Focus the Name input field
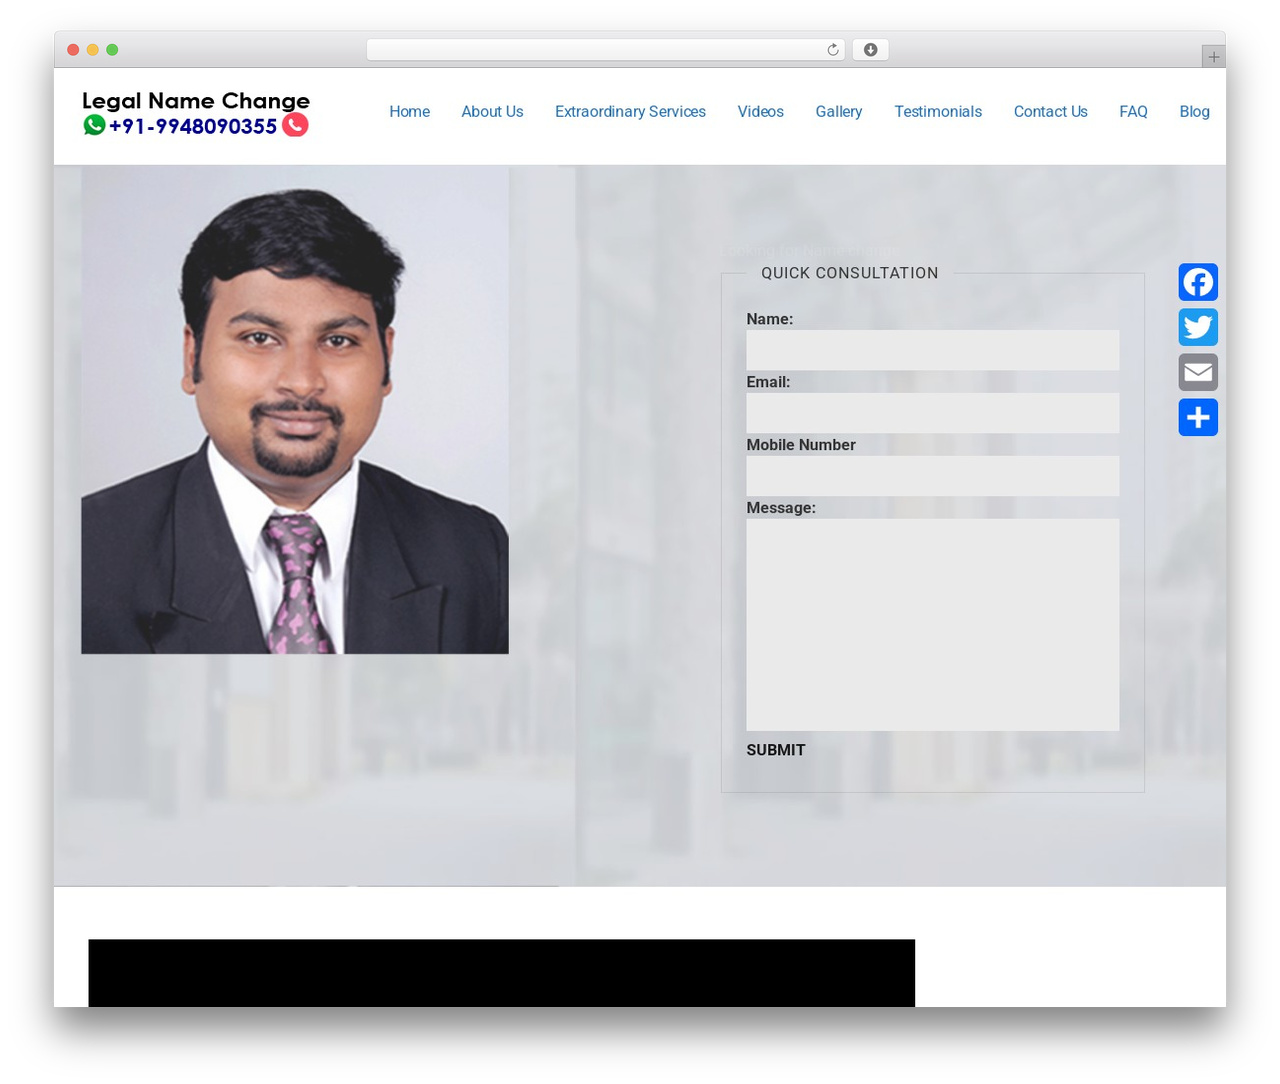The height and width of the screenshot is (1084, 1280). (x=932, y=350)
